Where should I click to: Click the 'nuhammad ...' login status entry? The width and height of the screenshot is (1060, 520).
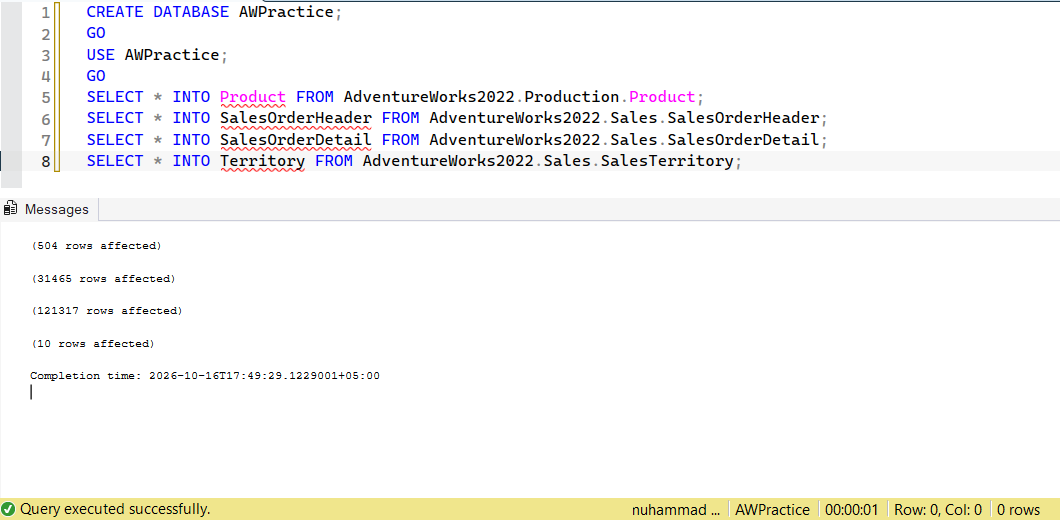[x=676, y=510]
